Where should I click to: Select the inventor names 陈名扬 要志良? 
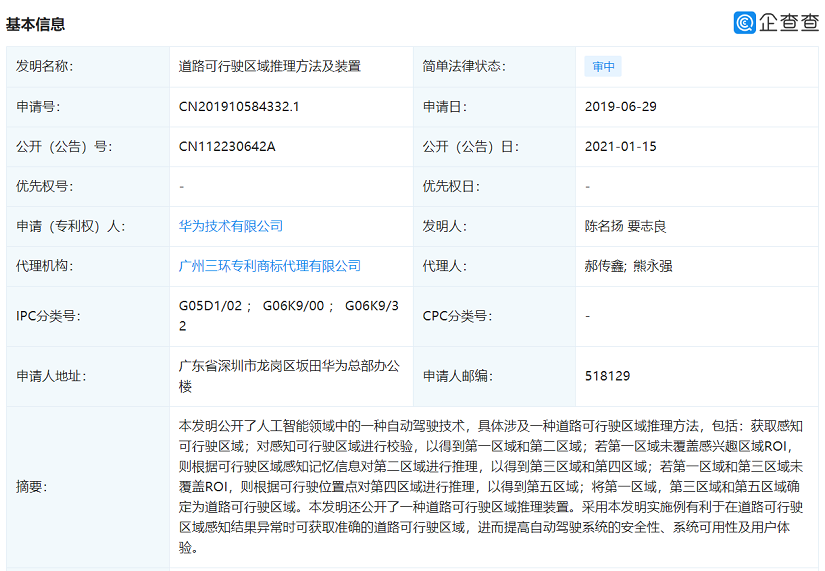626,226
